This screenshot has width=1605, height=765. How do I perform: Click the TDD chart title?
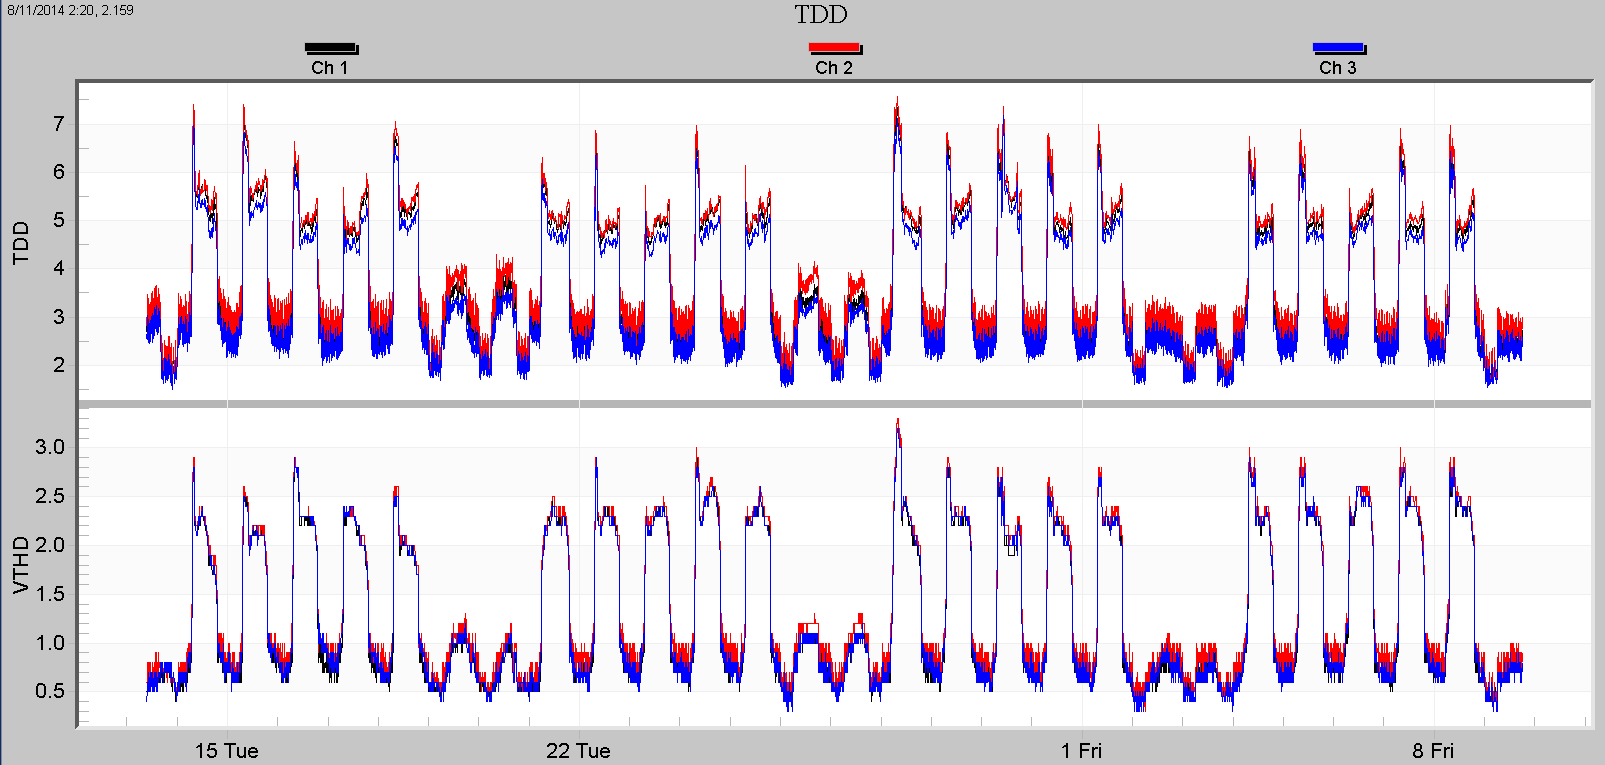(x=821, y=15)
